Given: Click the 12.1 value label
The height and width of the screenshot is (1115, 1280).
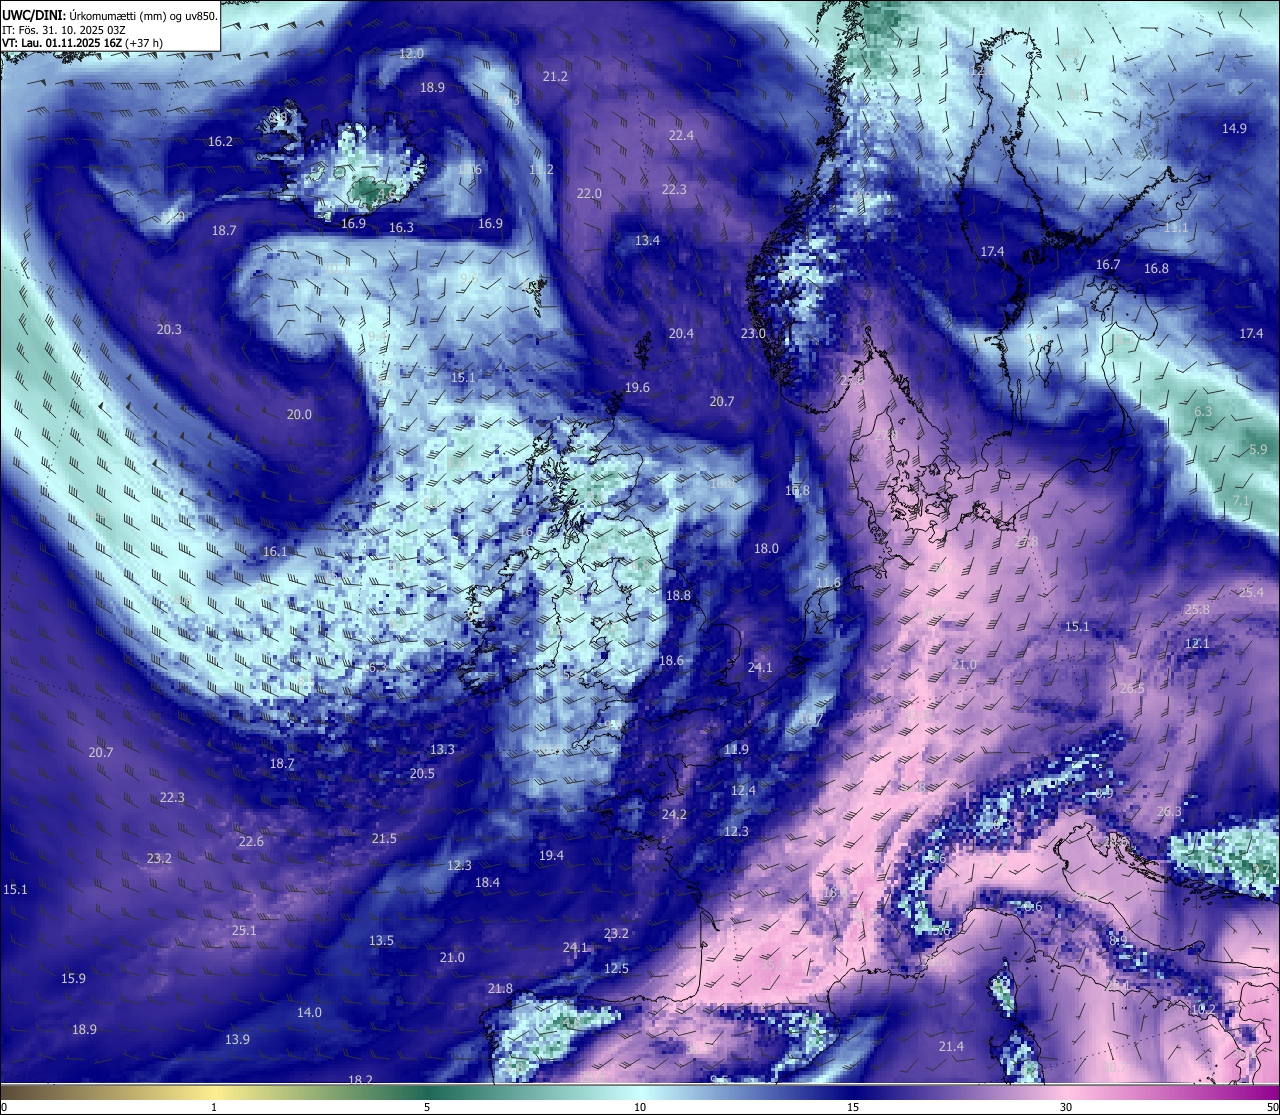Looking at the screenshot, I should click(x=1197, y=643).
